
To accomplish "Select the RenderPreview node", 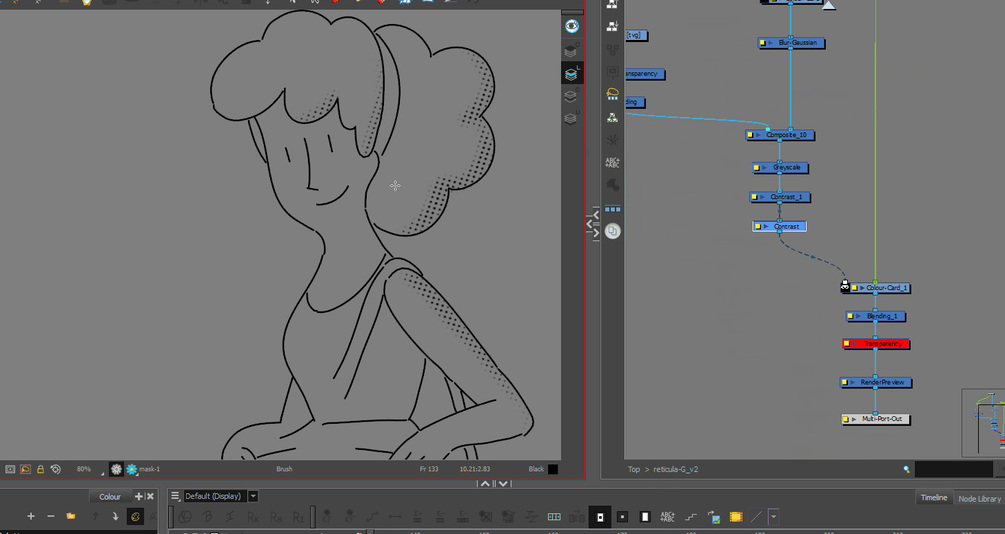I will [876, 383].
